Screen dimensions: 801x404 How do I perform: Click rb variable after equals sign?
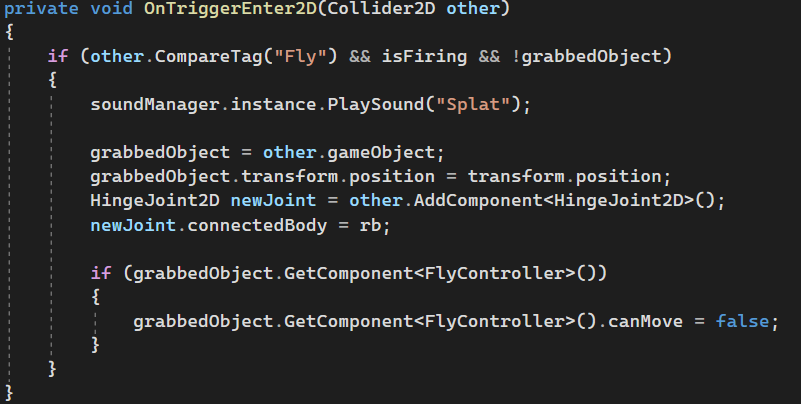(370, 225)
